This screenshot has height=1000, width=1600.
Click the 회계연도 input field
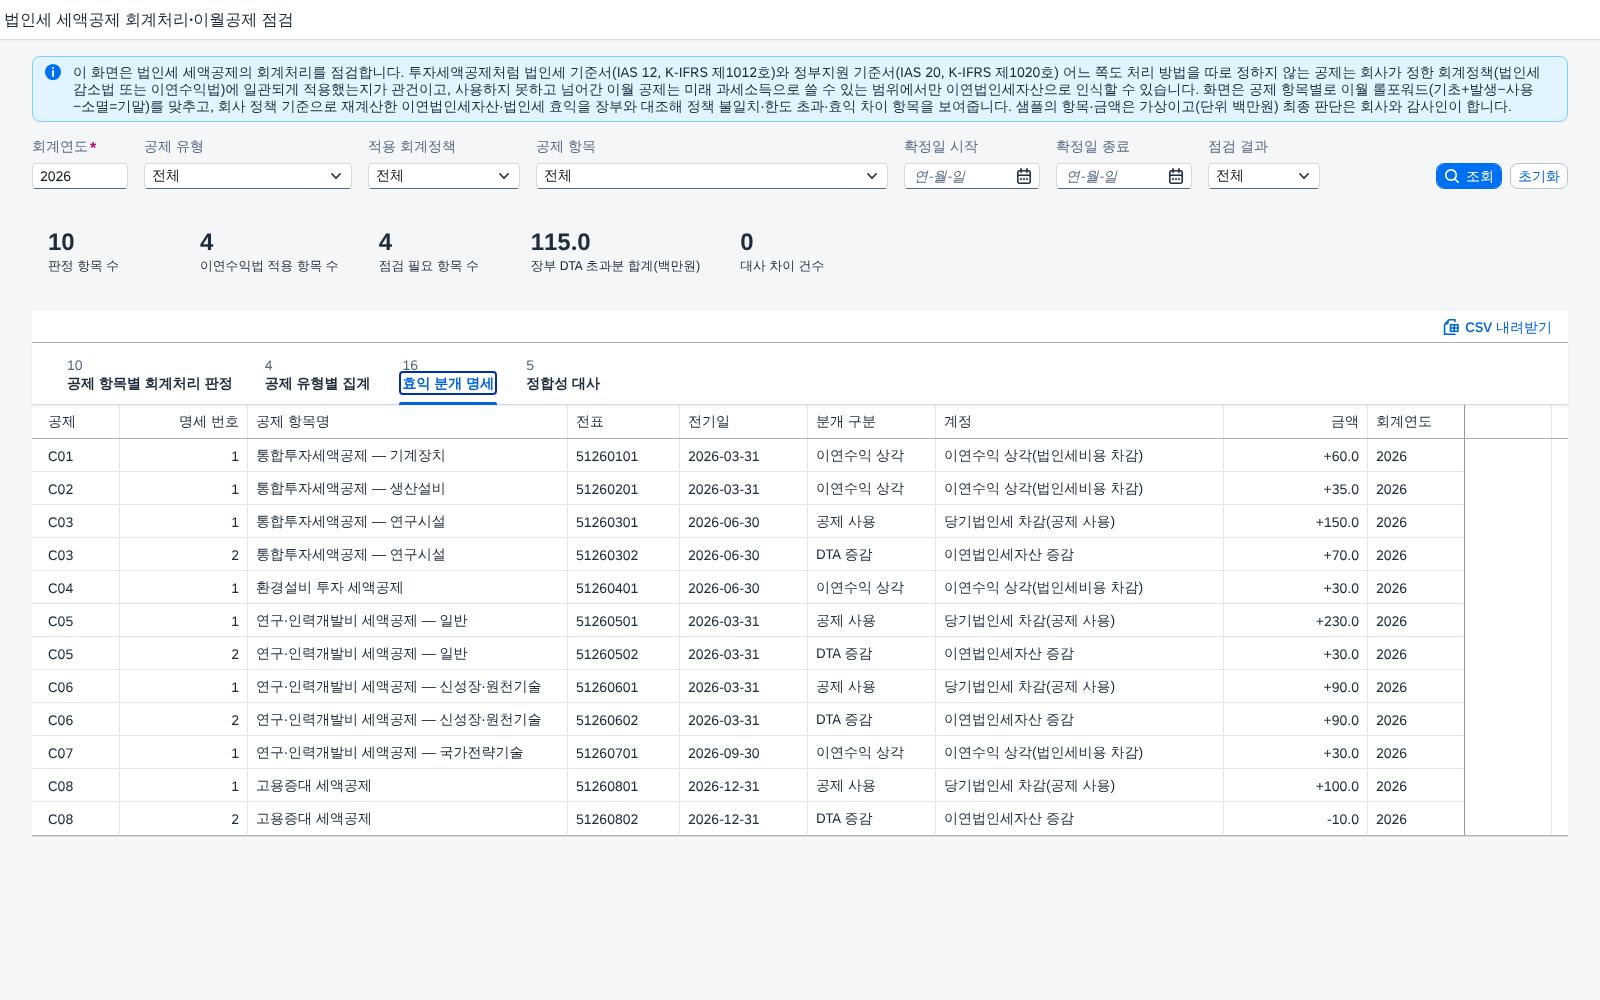tap(80, 176)
